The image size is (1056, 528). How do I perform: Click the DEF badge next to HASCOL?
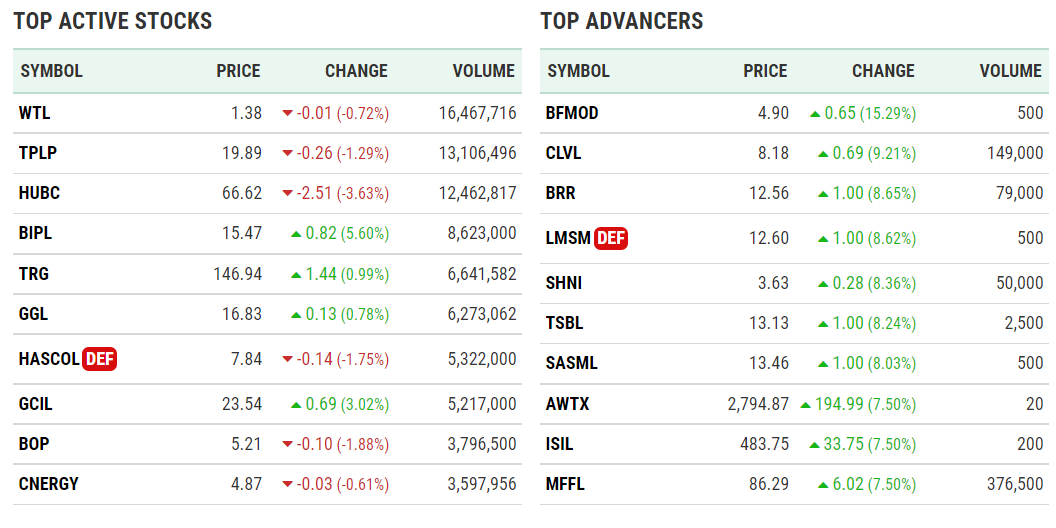pos(99,359)
